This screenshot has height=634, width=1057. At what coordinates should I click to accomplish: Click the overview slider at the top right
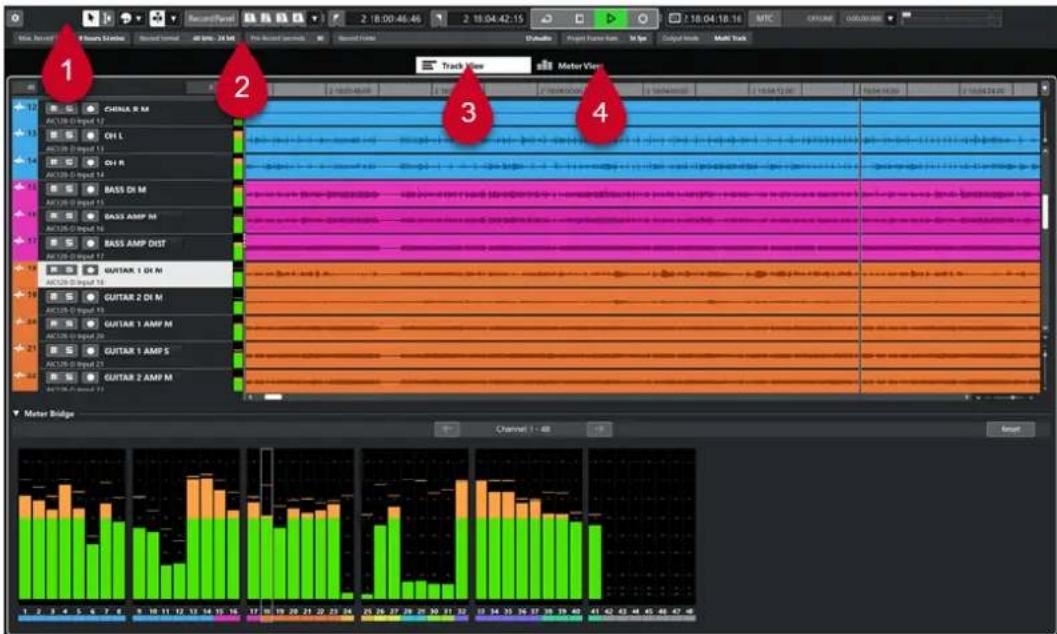tap(950, 18)
